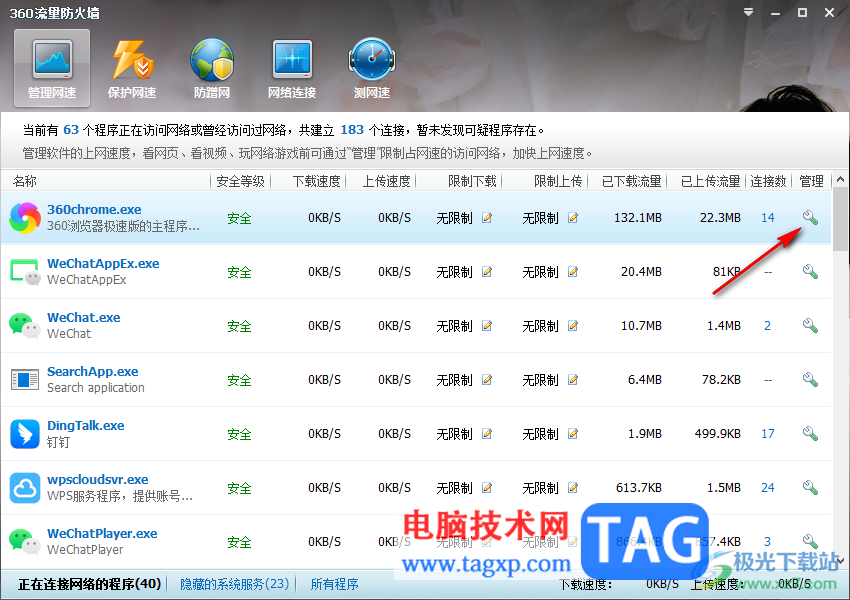Edit download limit for SearchApp.exe

click(487, 379)
